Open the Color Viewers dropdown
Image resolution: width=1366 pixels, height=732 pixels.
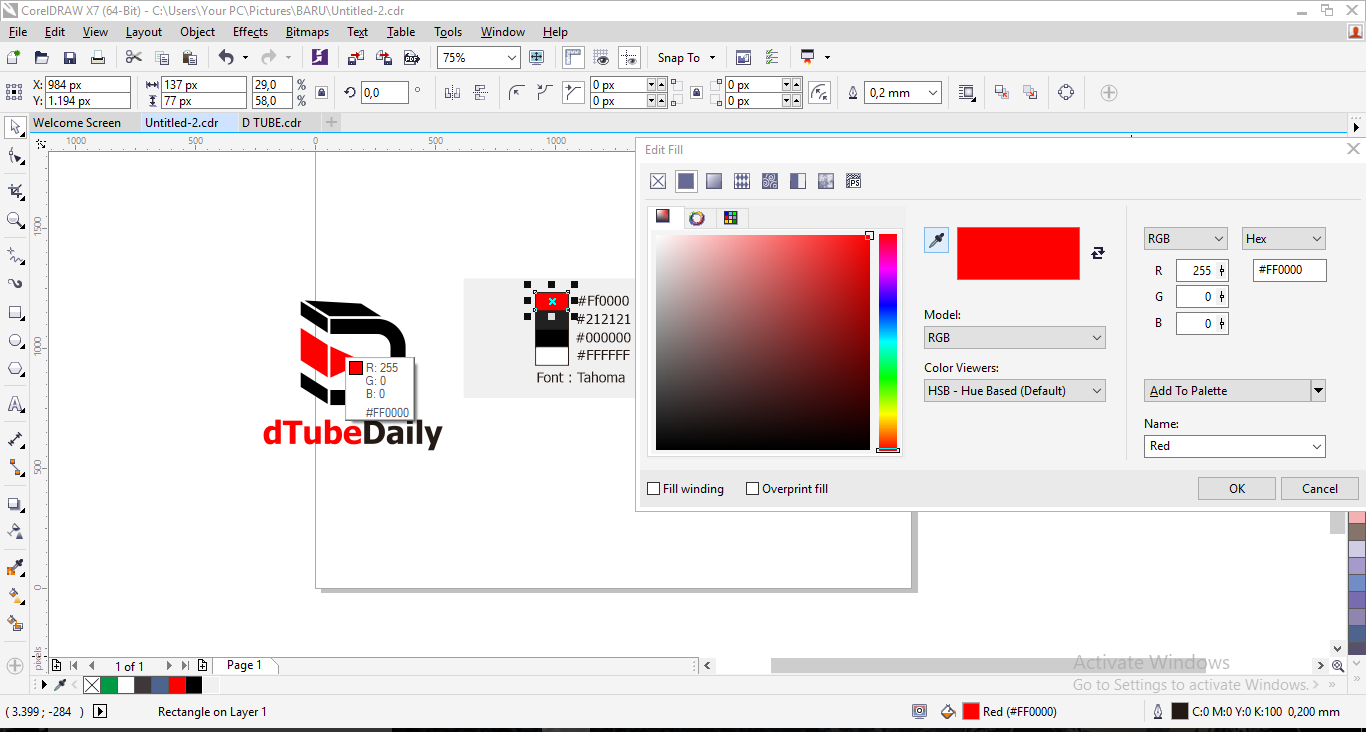click(1014, 391)
